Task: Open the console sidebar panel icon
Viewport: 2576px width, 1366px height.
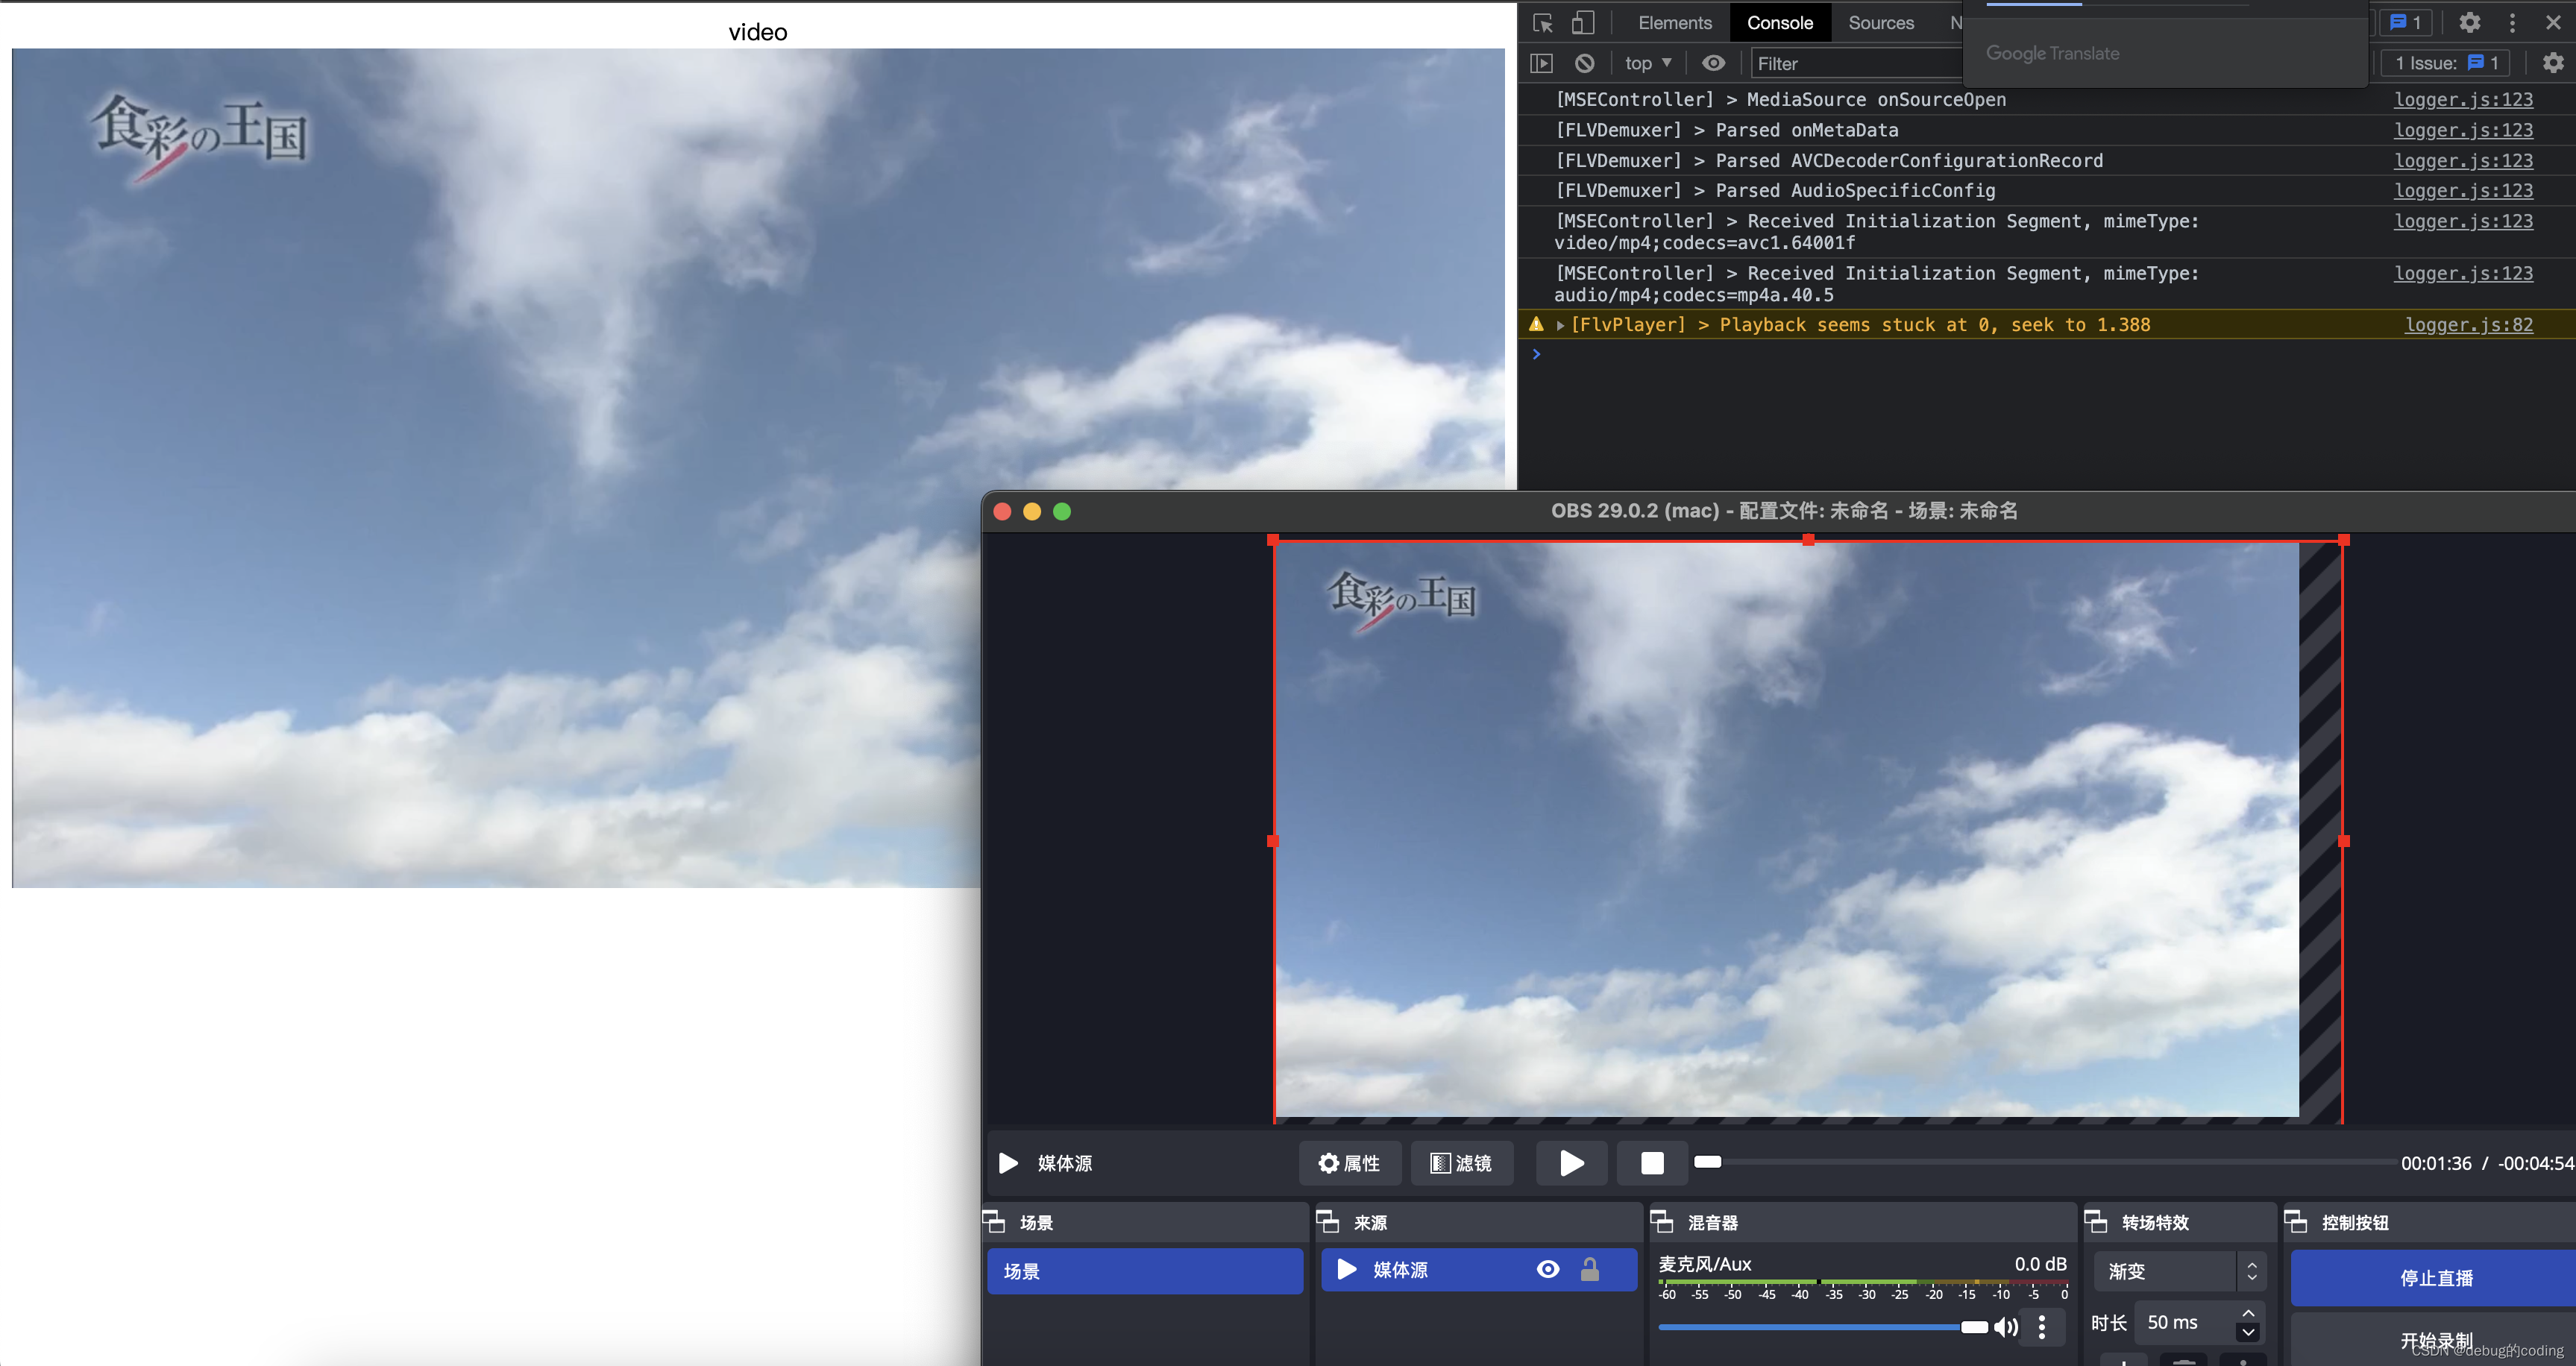Action: tap(1541, 63)
